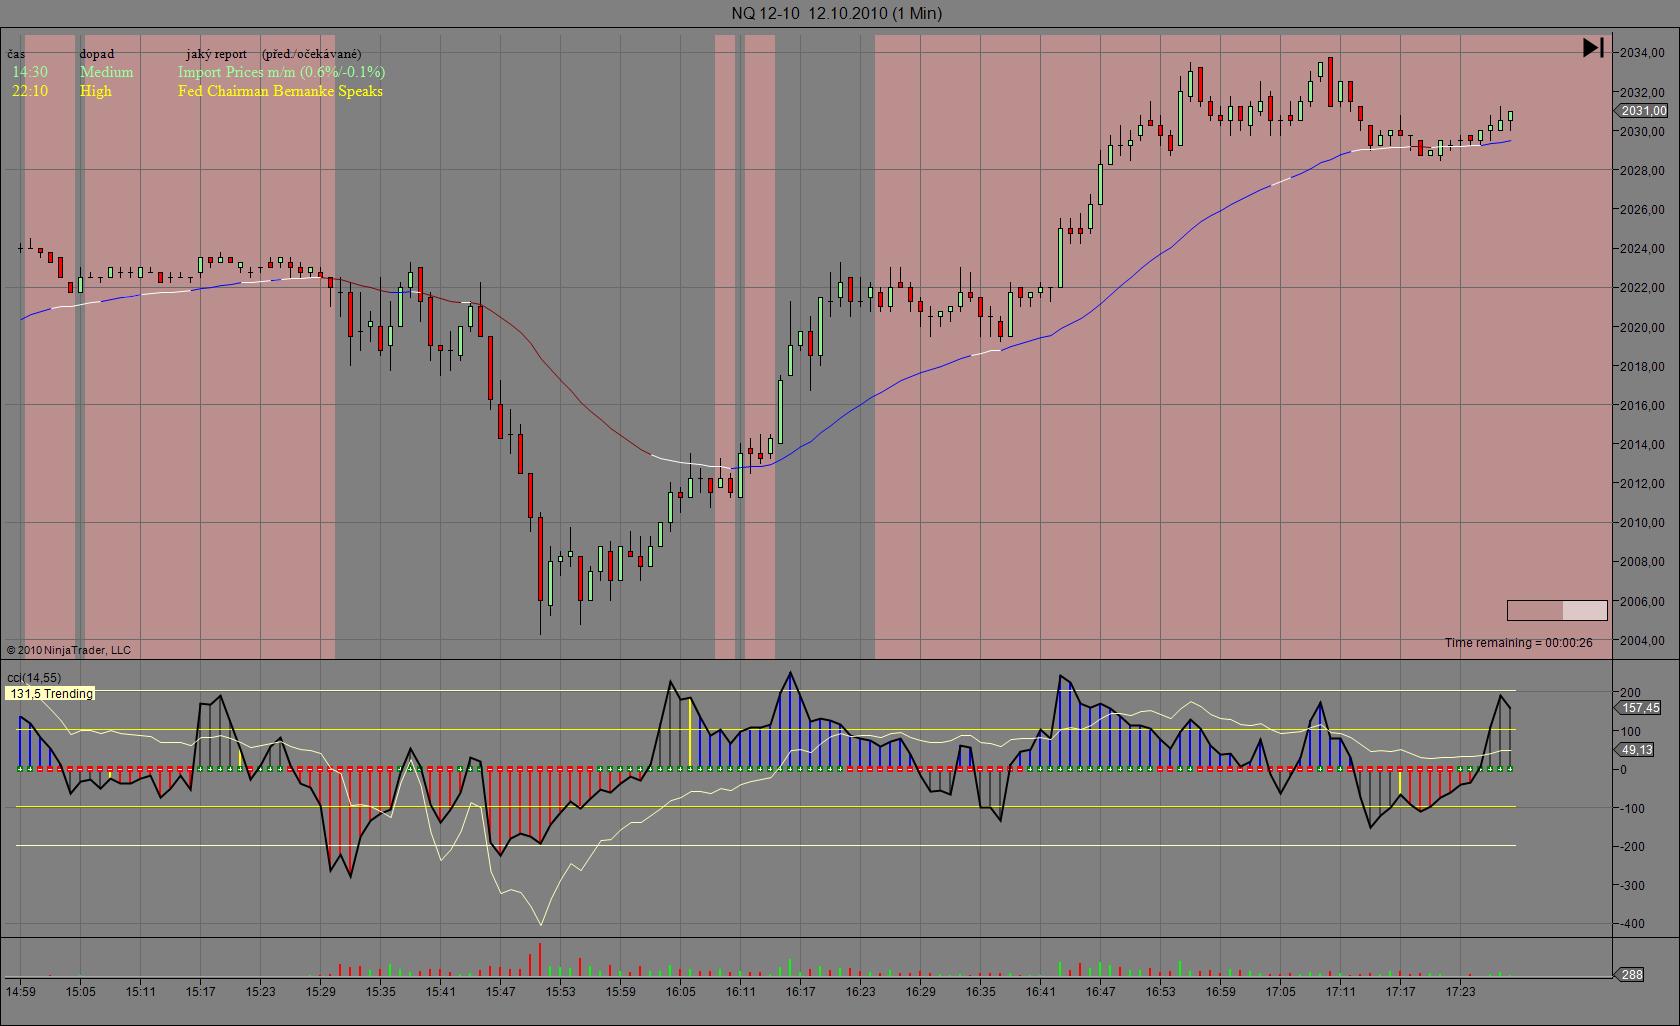
Task: Click the 2020,00 price axis label
Action: coord(1643,327)
